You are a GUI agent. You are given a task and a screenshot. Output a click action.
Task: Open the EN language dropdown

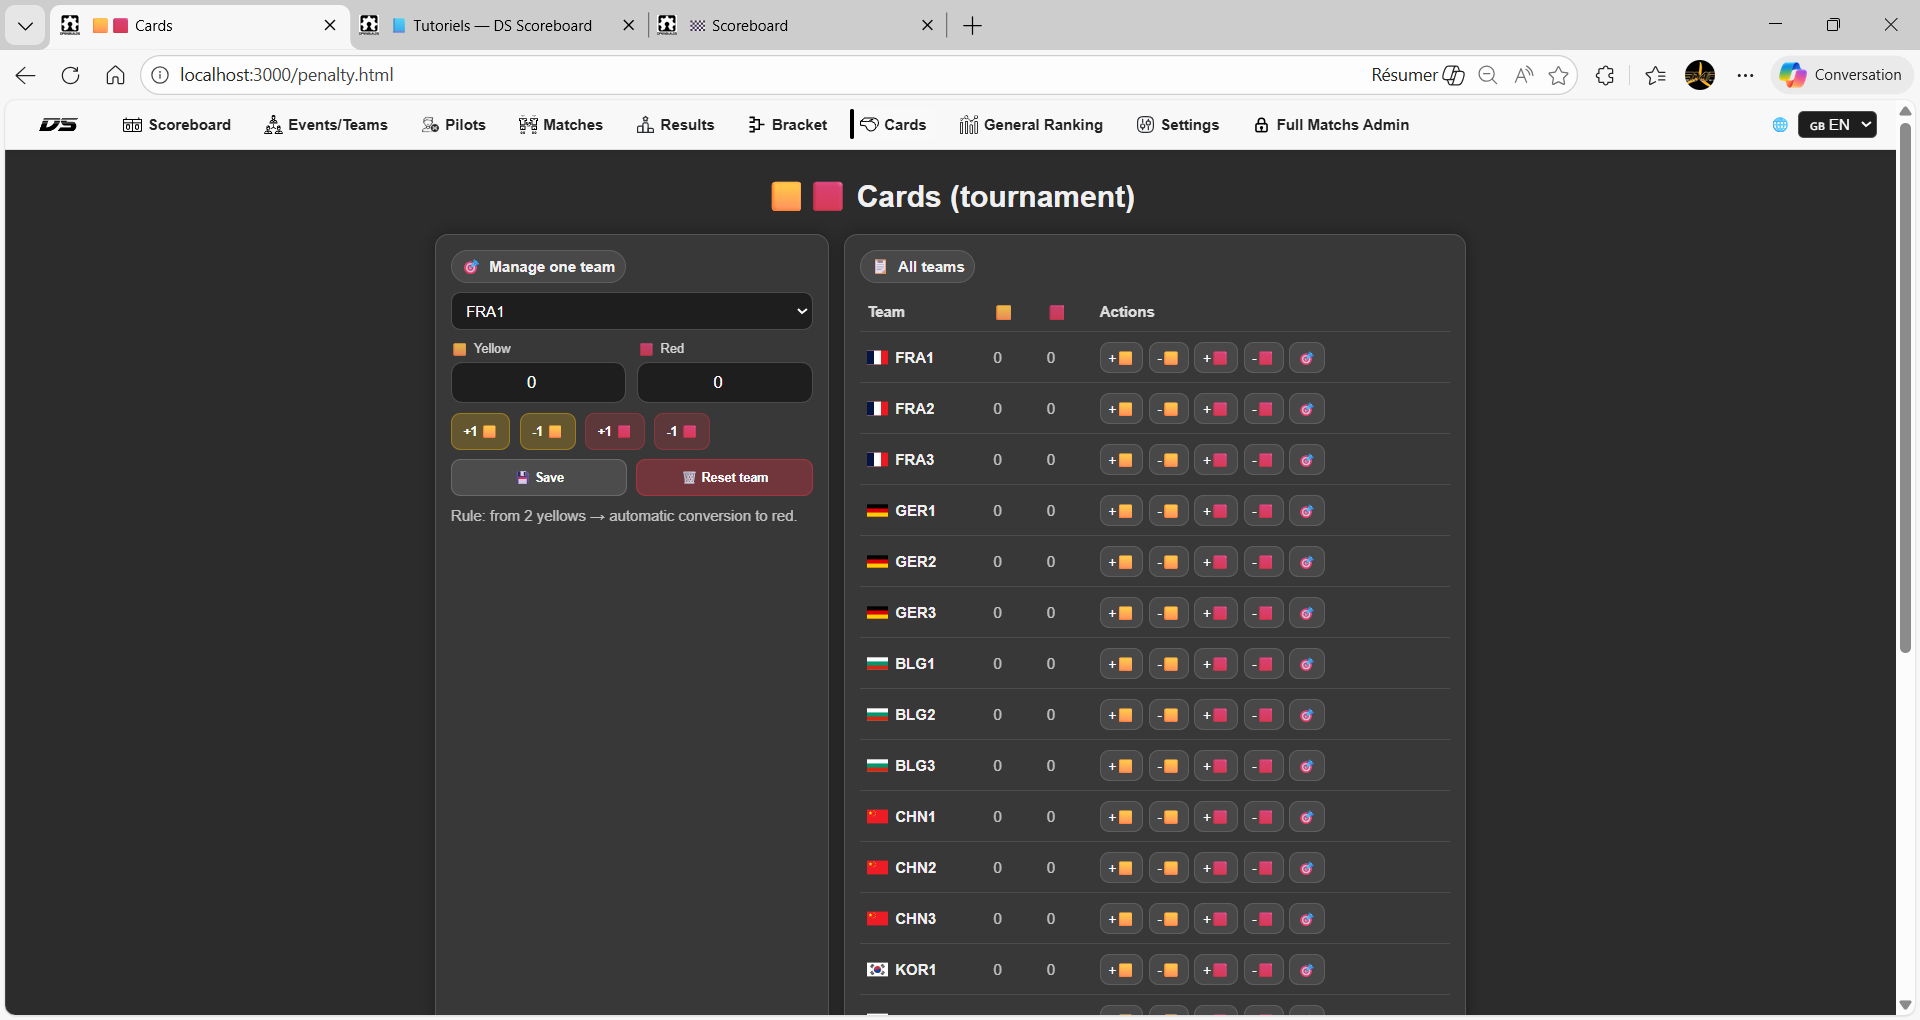tap(1837, 125)
